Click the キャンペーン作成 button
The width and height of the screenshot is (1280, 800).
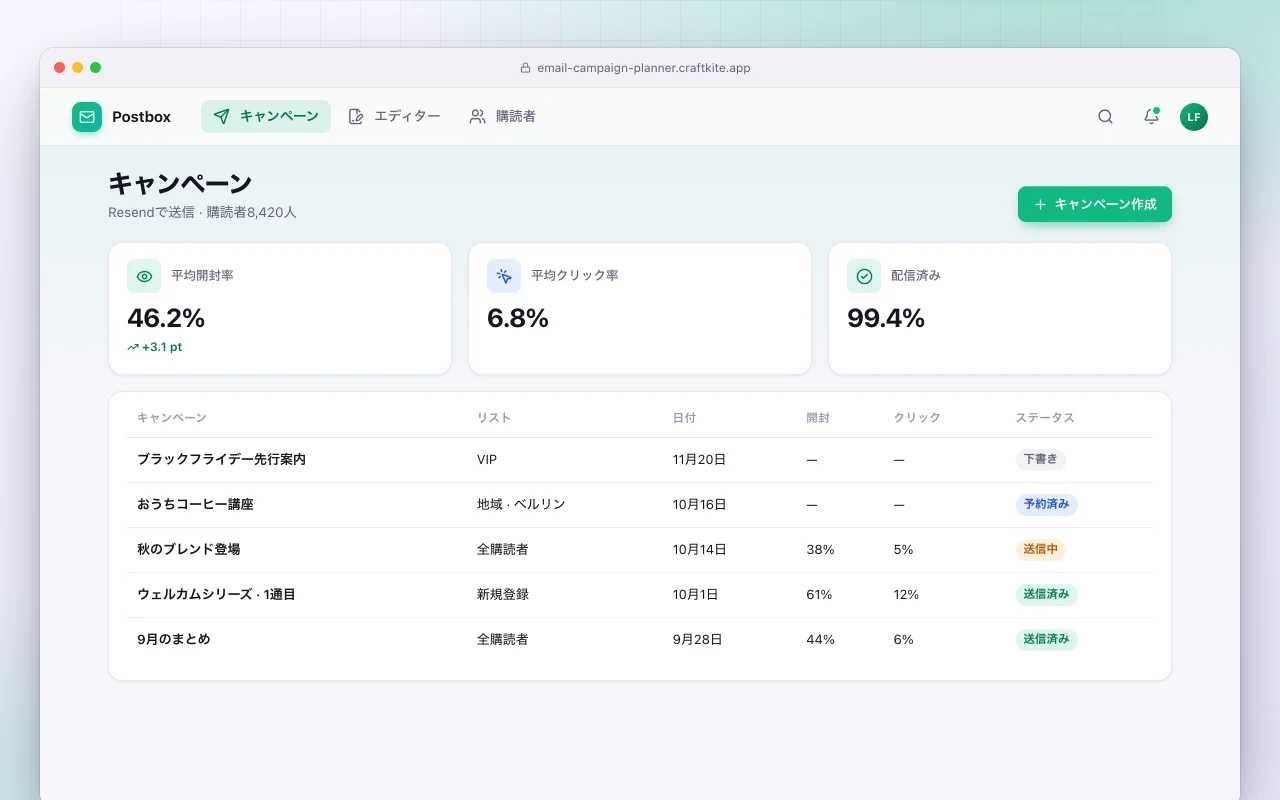(x=1095, y=204)
